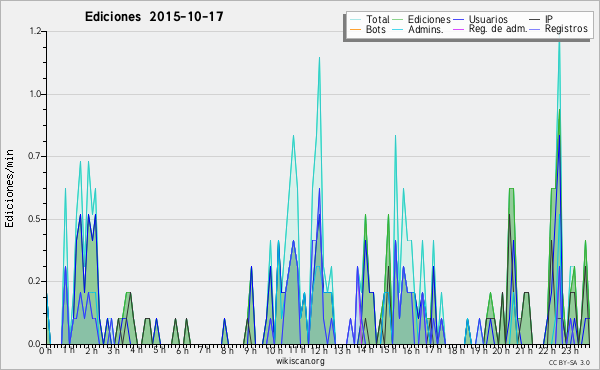Click the IP dark legend line
600x370 pixels.
[x=535, y=20]
